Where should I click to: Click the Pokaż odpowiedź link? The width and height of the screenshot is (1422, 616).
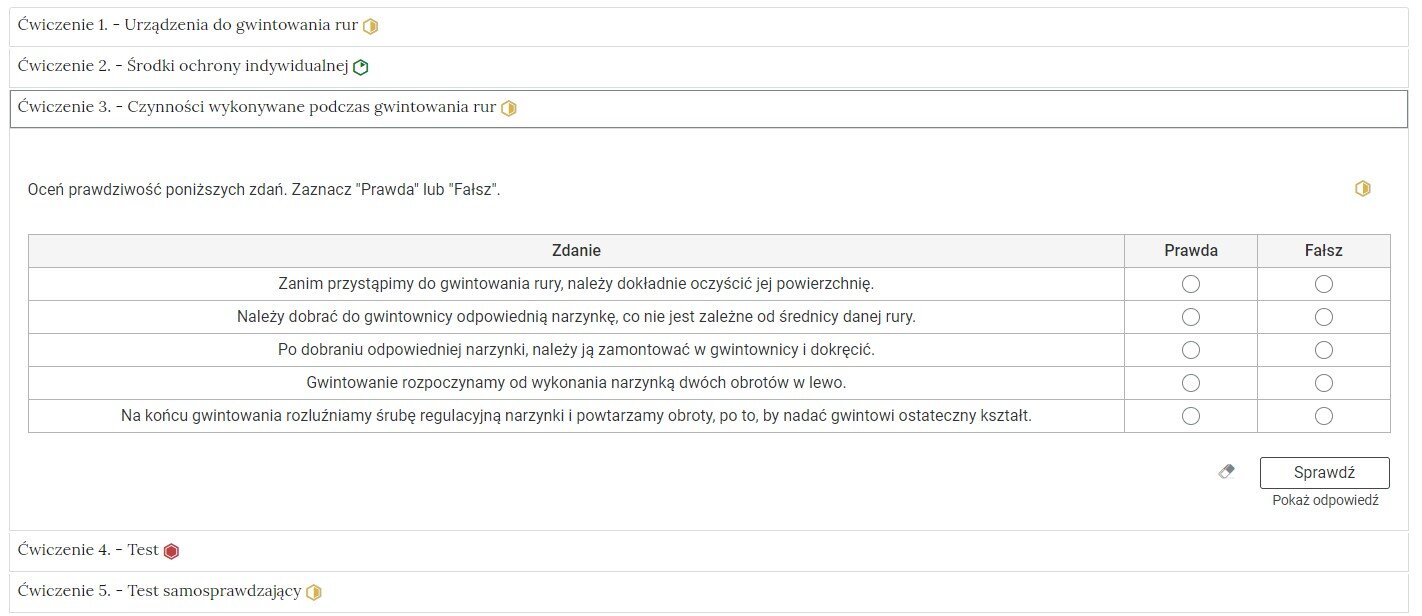click(x=1325, y=500)
